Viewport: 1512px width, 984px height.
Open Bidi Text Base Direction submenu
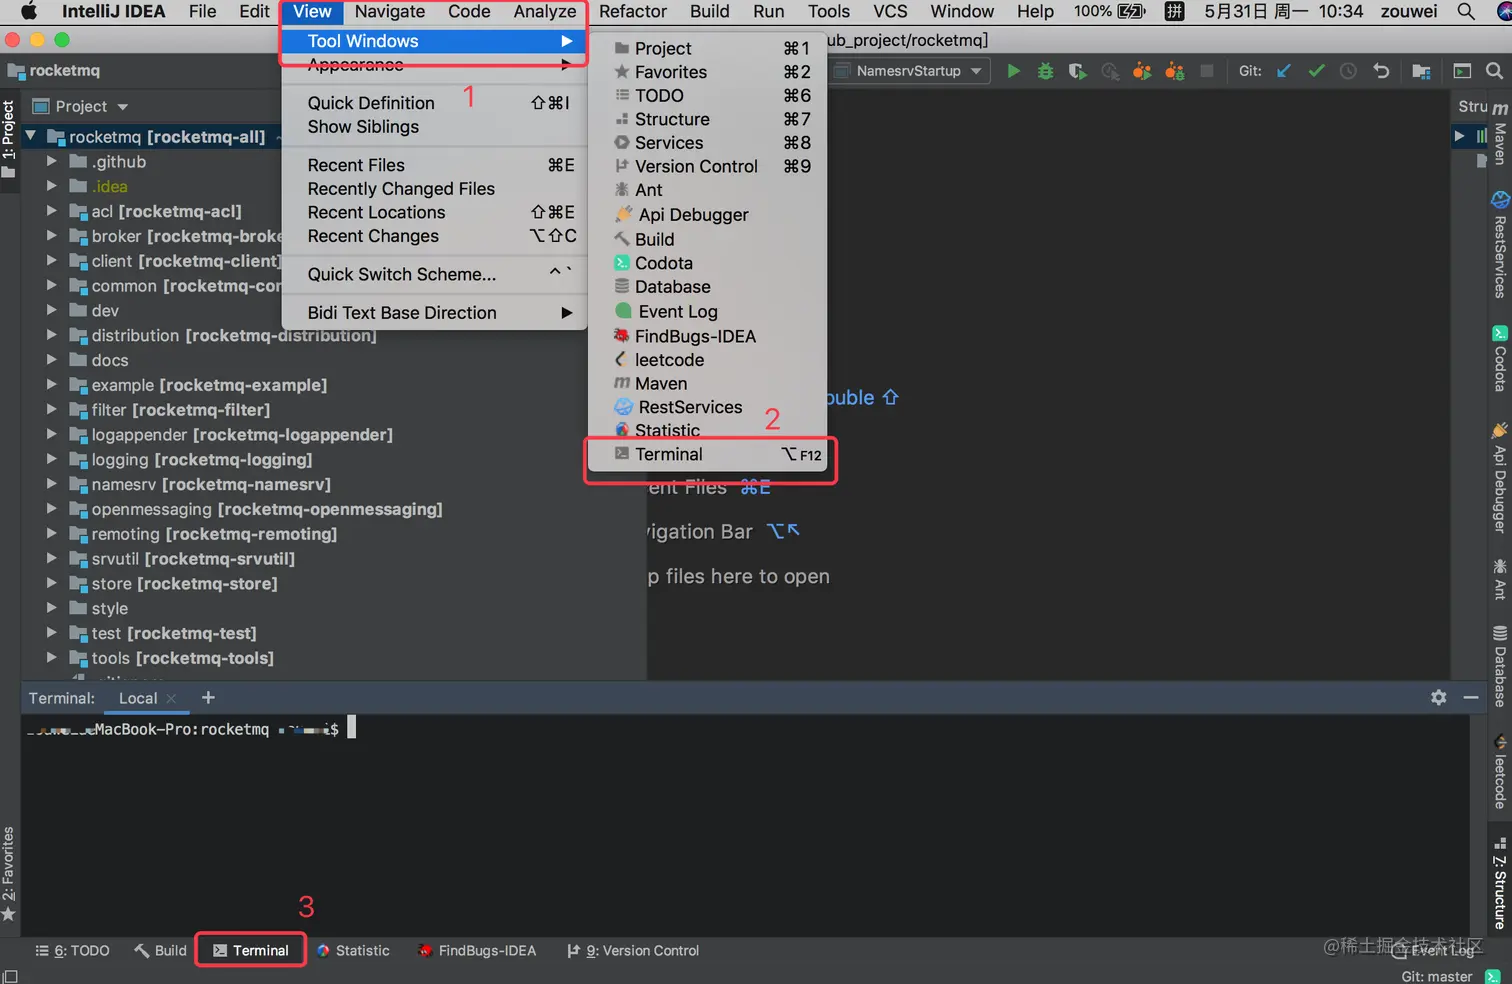coord(435,313)
